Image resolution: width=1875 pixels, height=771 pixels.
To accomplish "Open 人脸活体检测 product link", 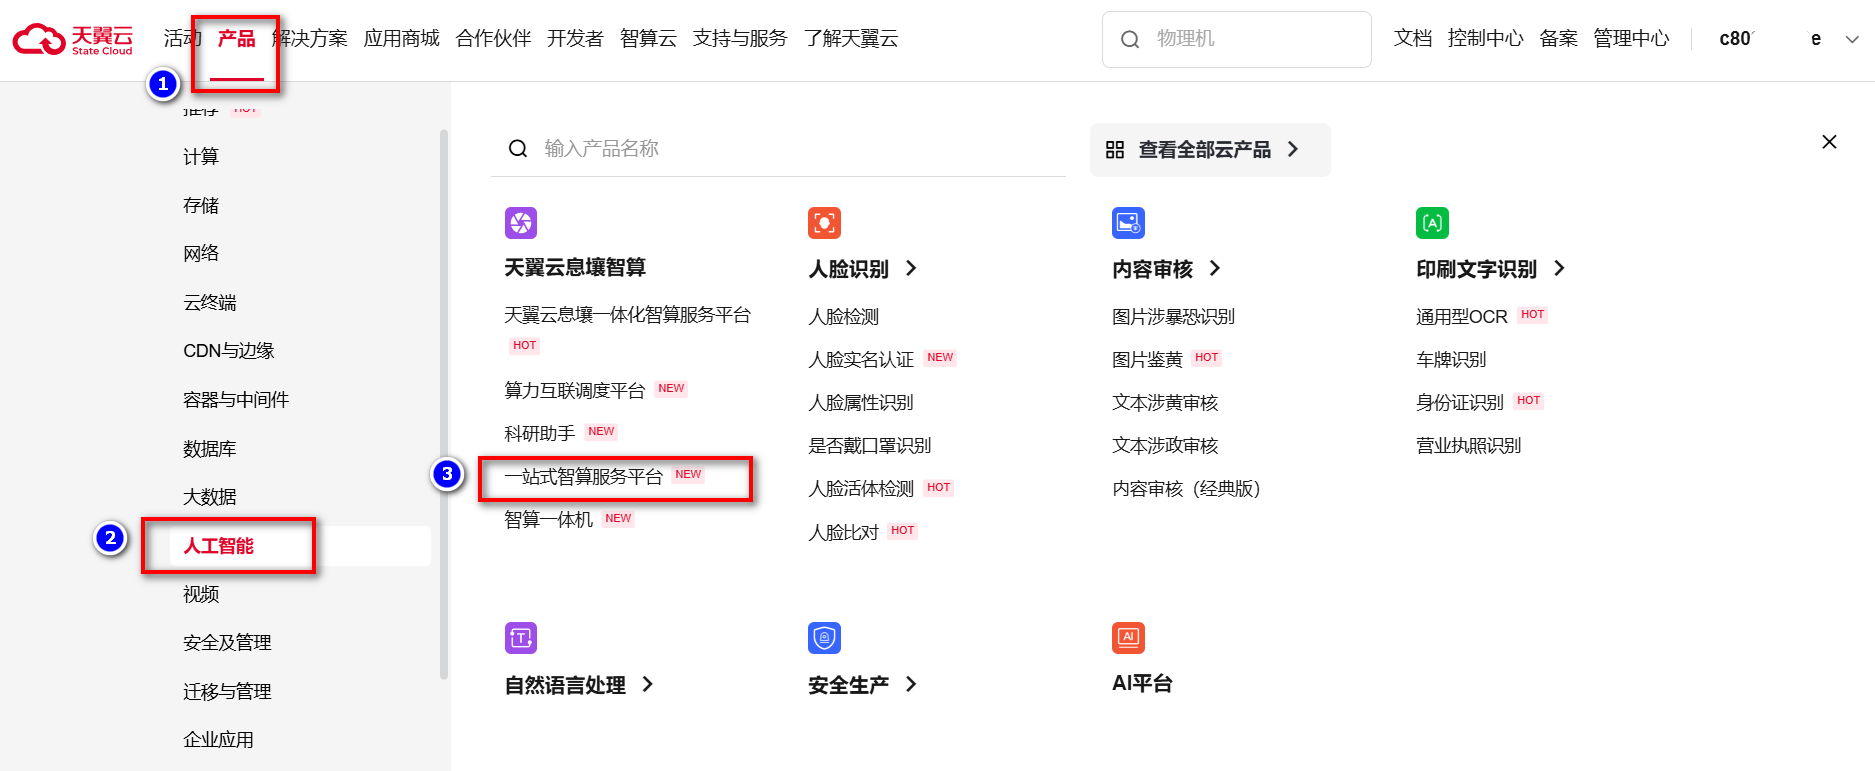I will (x=861, y=488).
